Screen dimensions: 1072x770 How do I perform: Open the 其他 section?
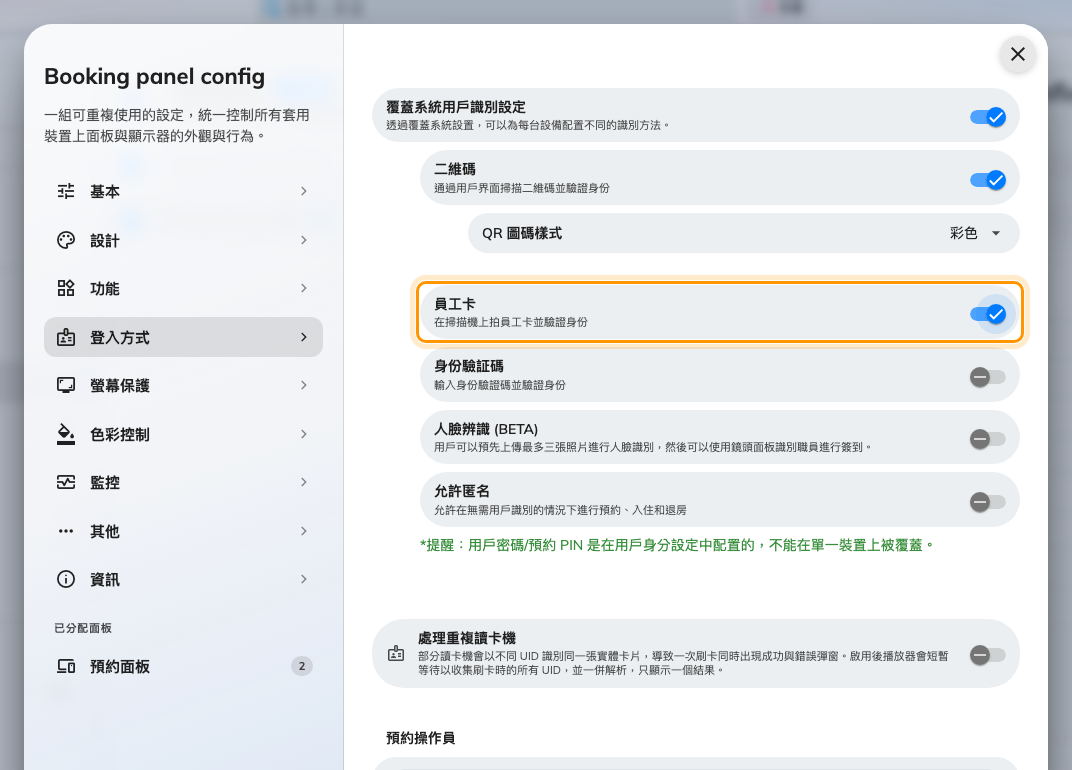(x=183, y=531)
